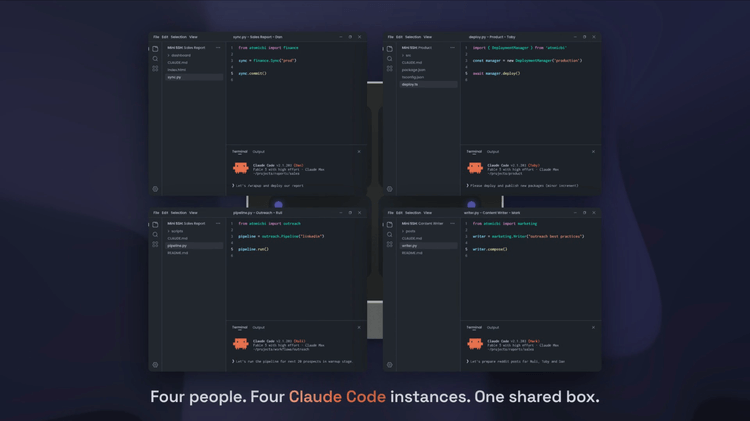Open Explorer icon in the deploy Product window
This screenshot has height=421, width=750.
click(x=389, y=49)
